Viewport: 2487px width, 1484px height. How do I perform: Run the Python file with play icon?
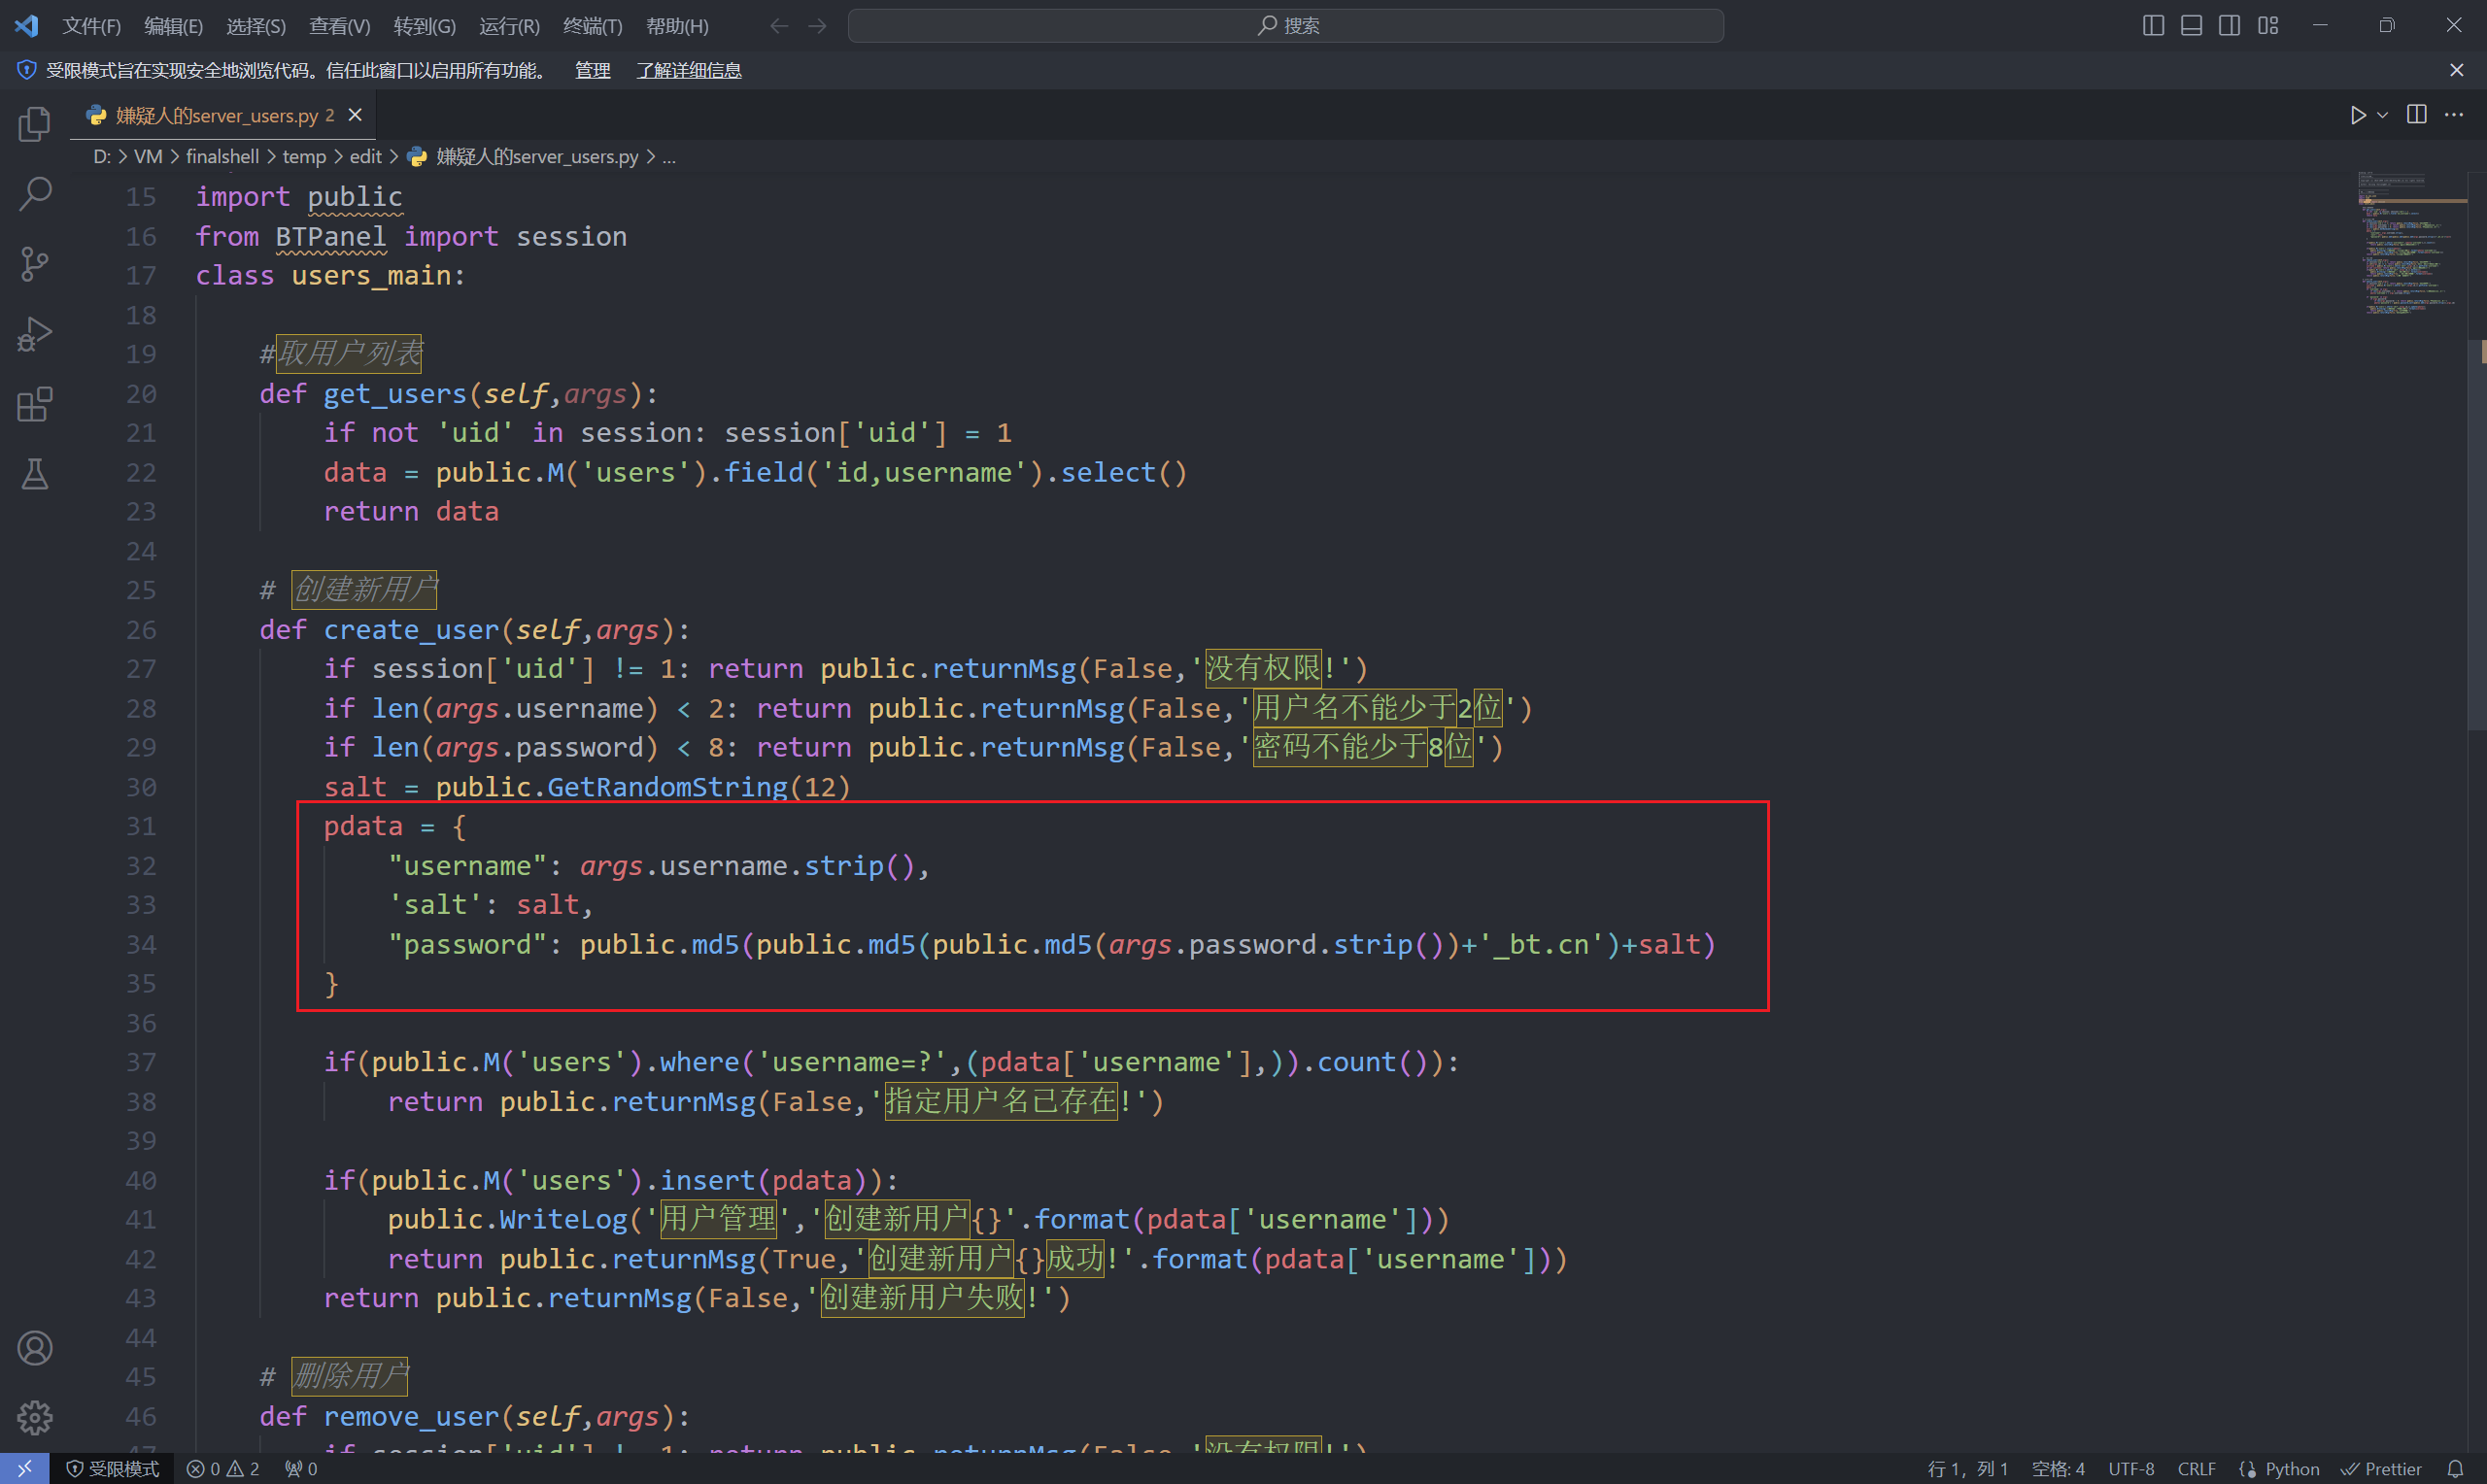pos(2357,115)
